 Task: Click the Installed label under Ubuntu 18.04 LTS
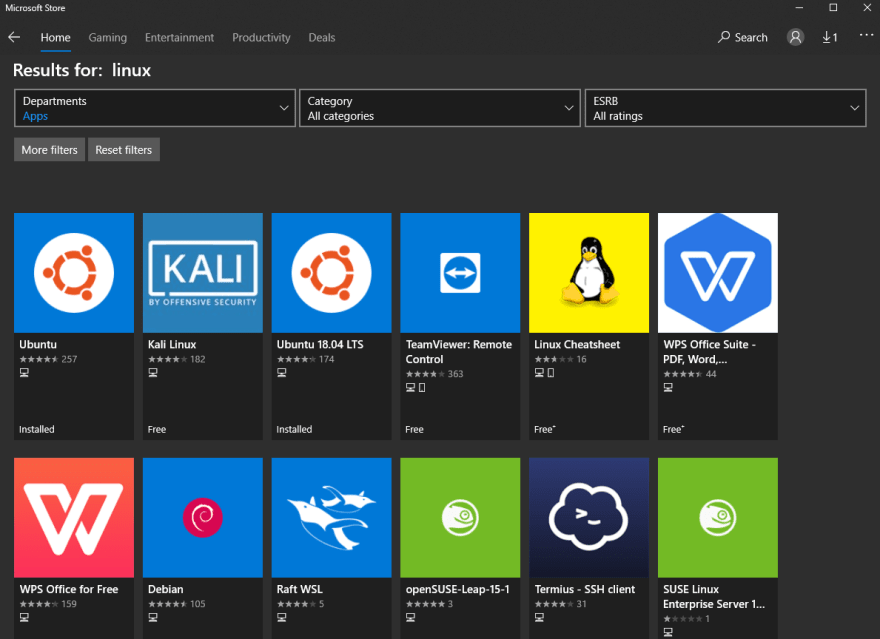tap(294, 429)
